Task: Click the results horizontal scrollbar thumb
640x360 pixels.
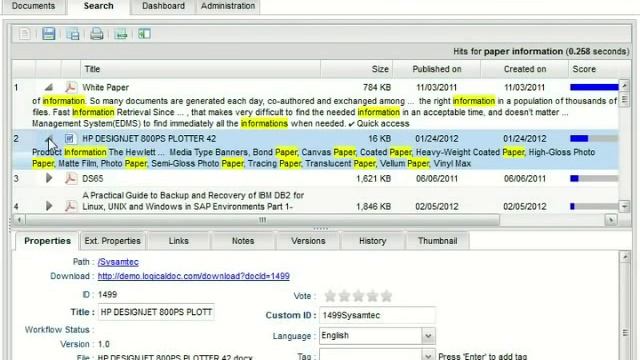Action: (x=262, y=220)
